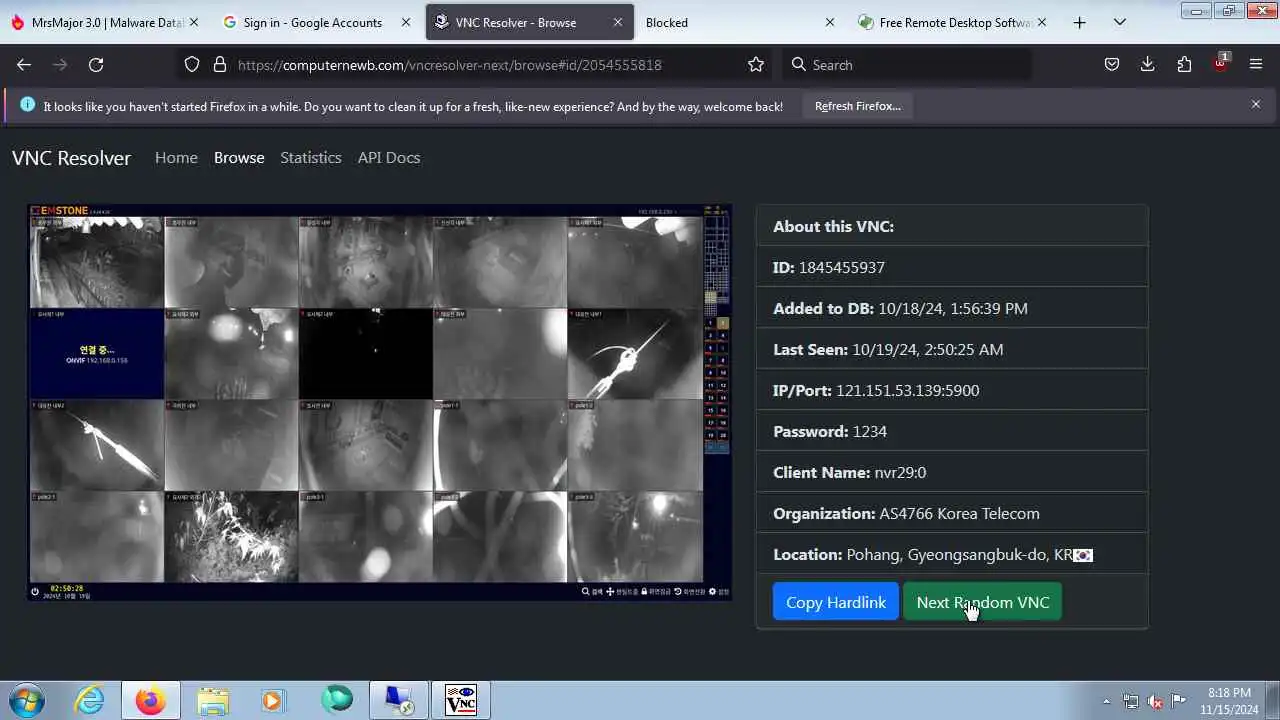Open the Firefox hamburger application menu
This screenshot has height=720, width=1280.
click(x=1256, y=64)
